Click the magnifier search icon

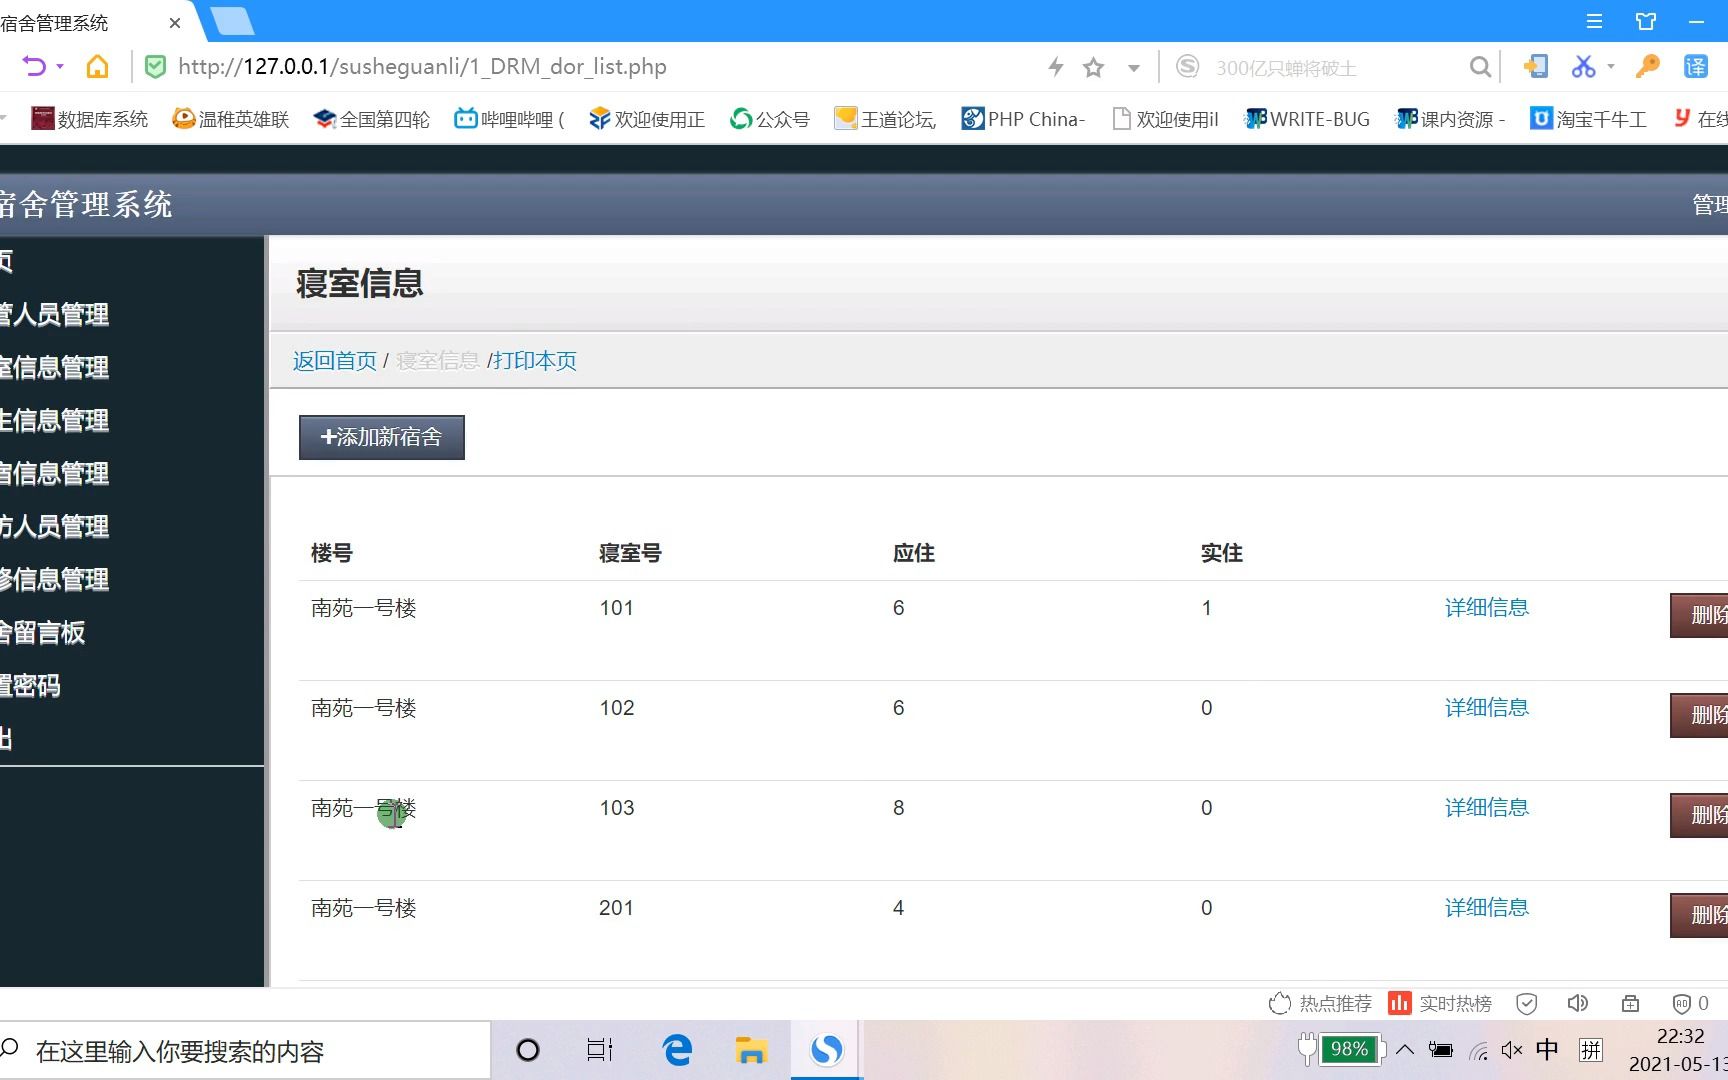tap(1480, 67)
